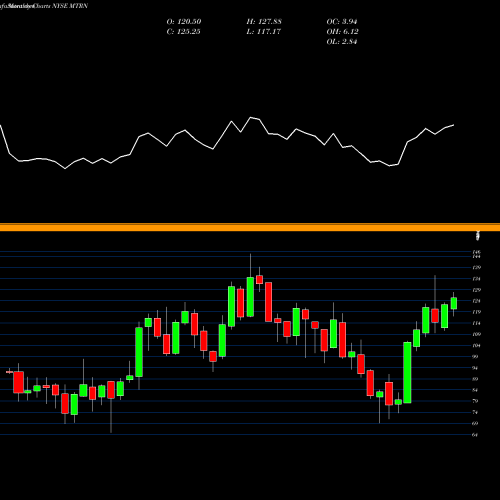Select the 84 price axis label
500x500 pixels.
click(x=476, y=390)
